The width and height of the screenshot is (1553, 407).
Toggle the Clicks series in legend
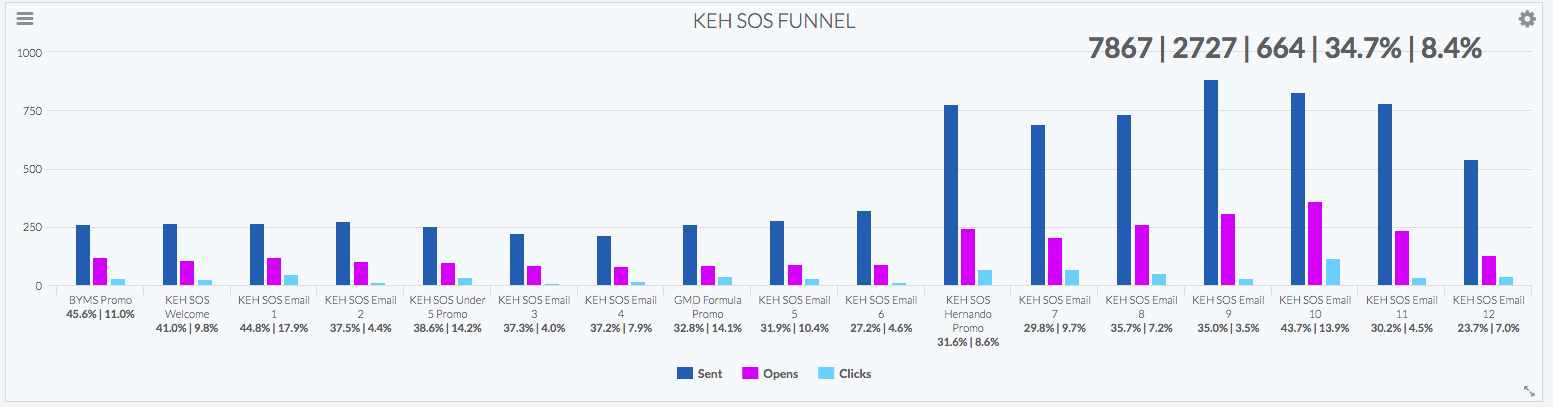click(x=845, y=373)
